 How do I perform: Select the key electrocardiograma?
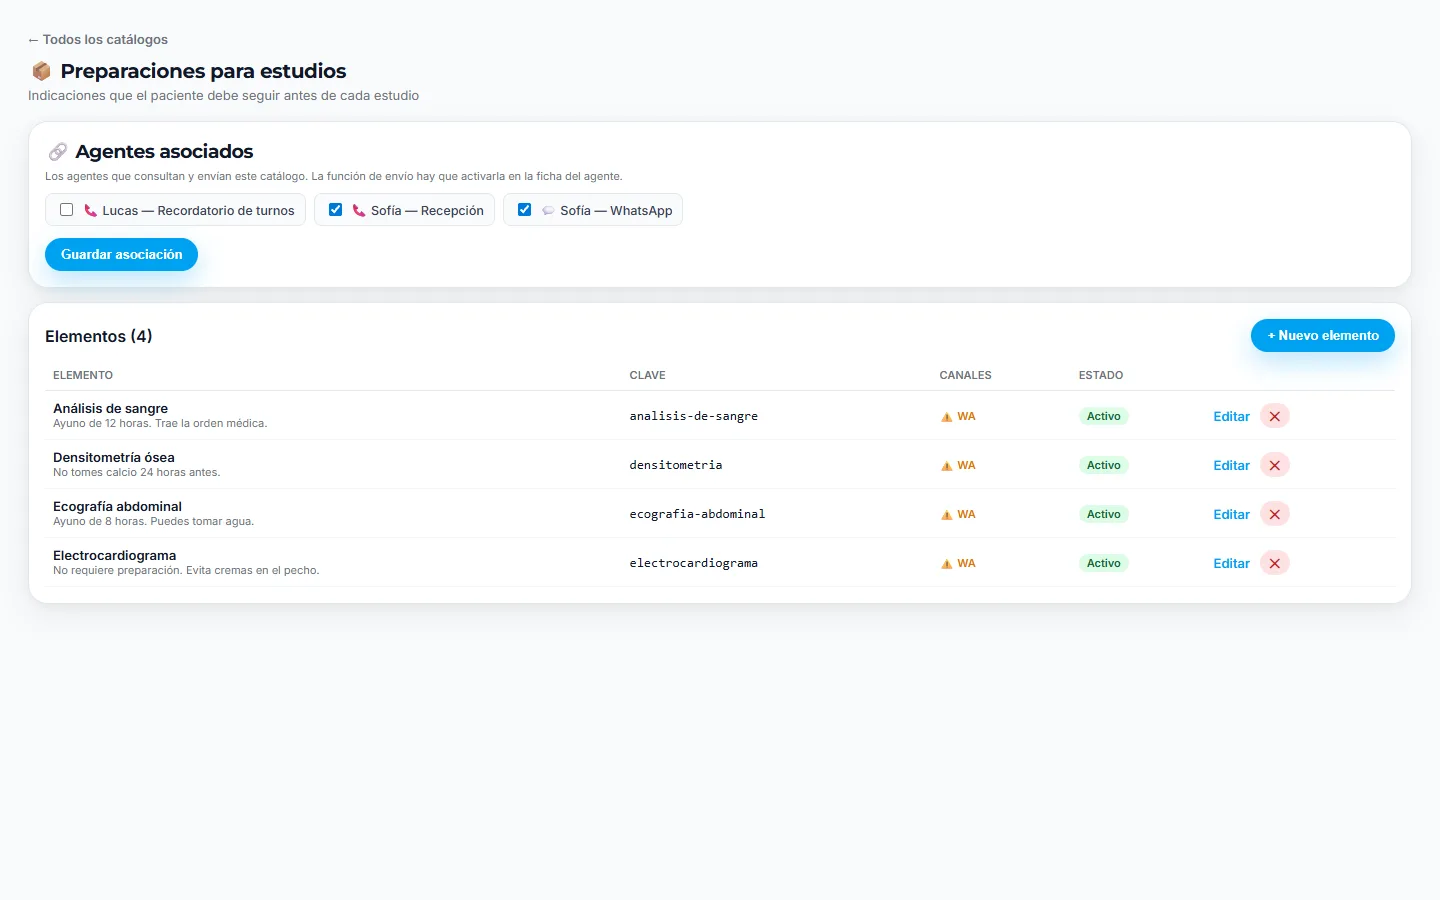693,563
